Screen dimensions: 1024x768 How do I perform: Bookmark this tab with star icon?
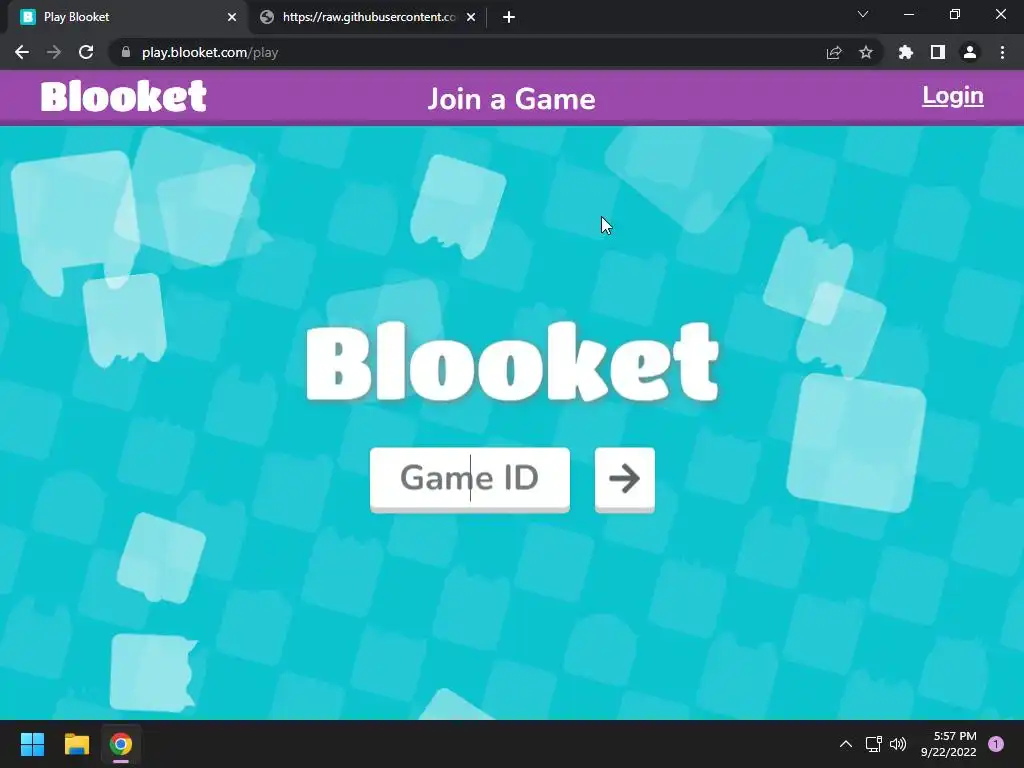pyautogui.click(x=865, y=52)
